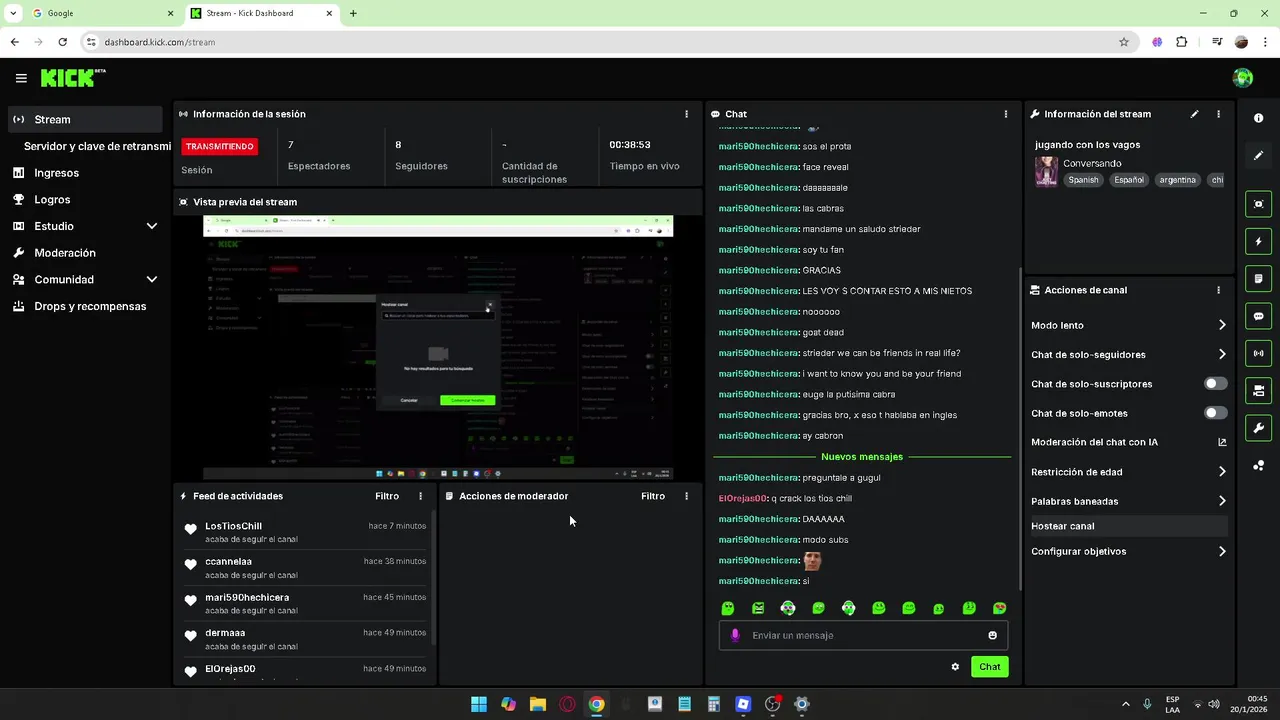Click the Spanish stream tag
Image resolution: width=1280 pixels, height=720 pixels.
pyautogui.click(x=1083, y=180)
